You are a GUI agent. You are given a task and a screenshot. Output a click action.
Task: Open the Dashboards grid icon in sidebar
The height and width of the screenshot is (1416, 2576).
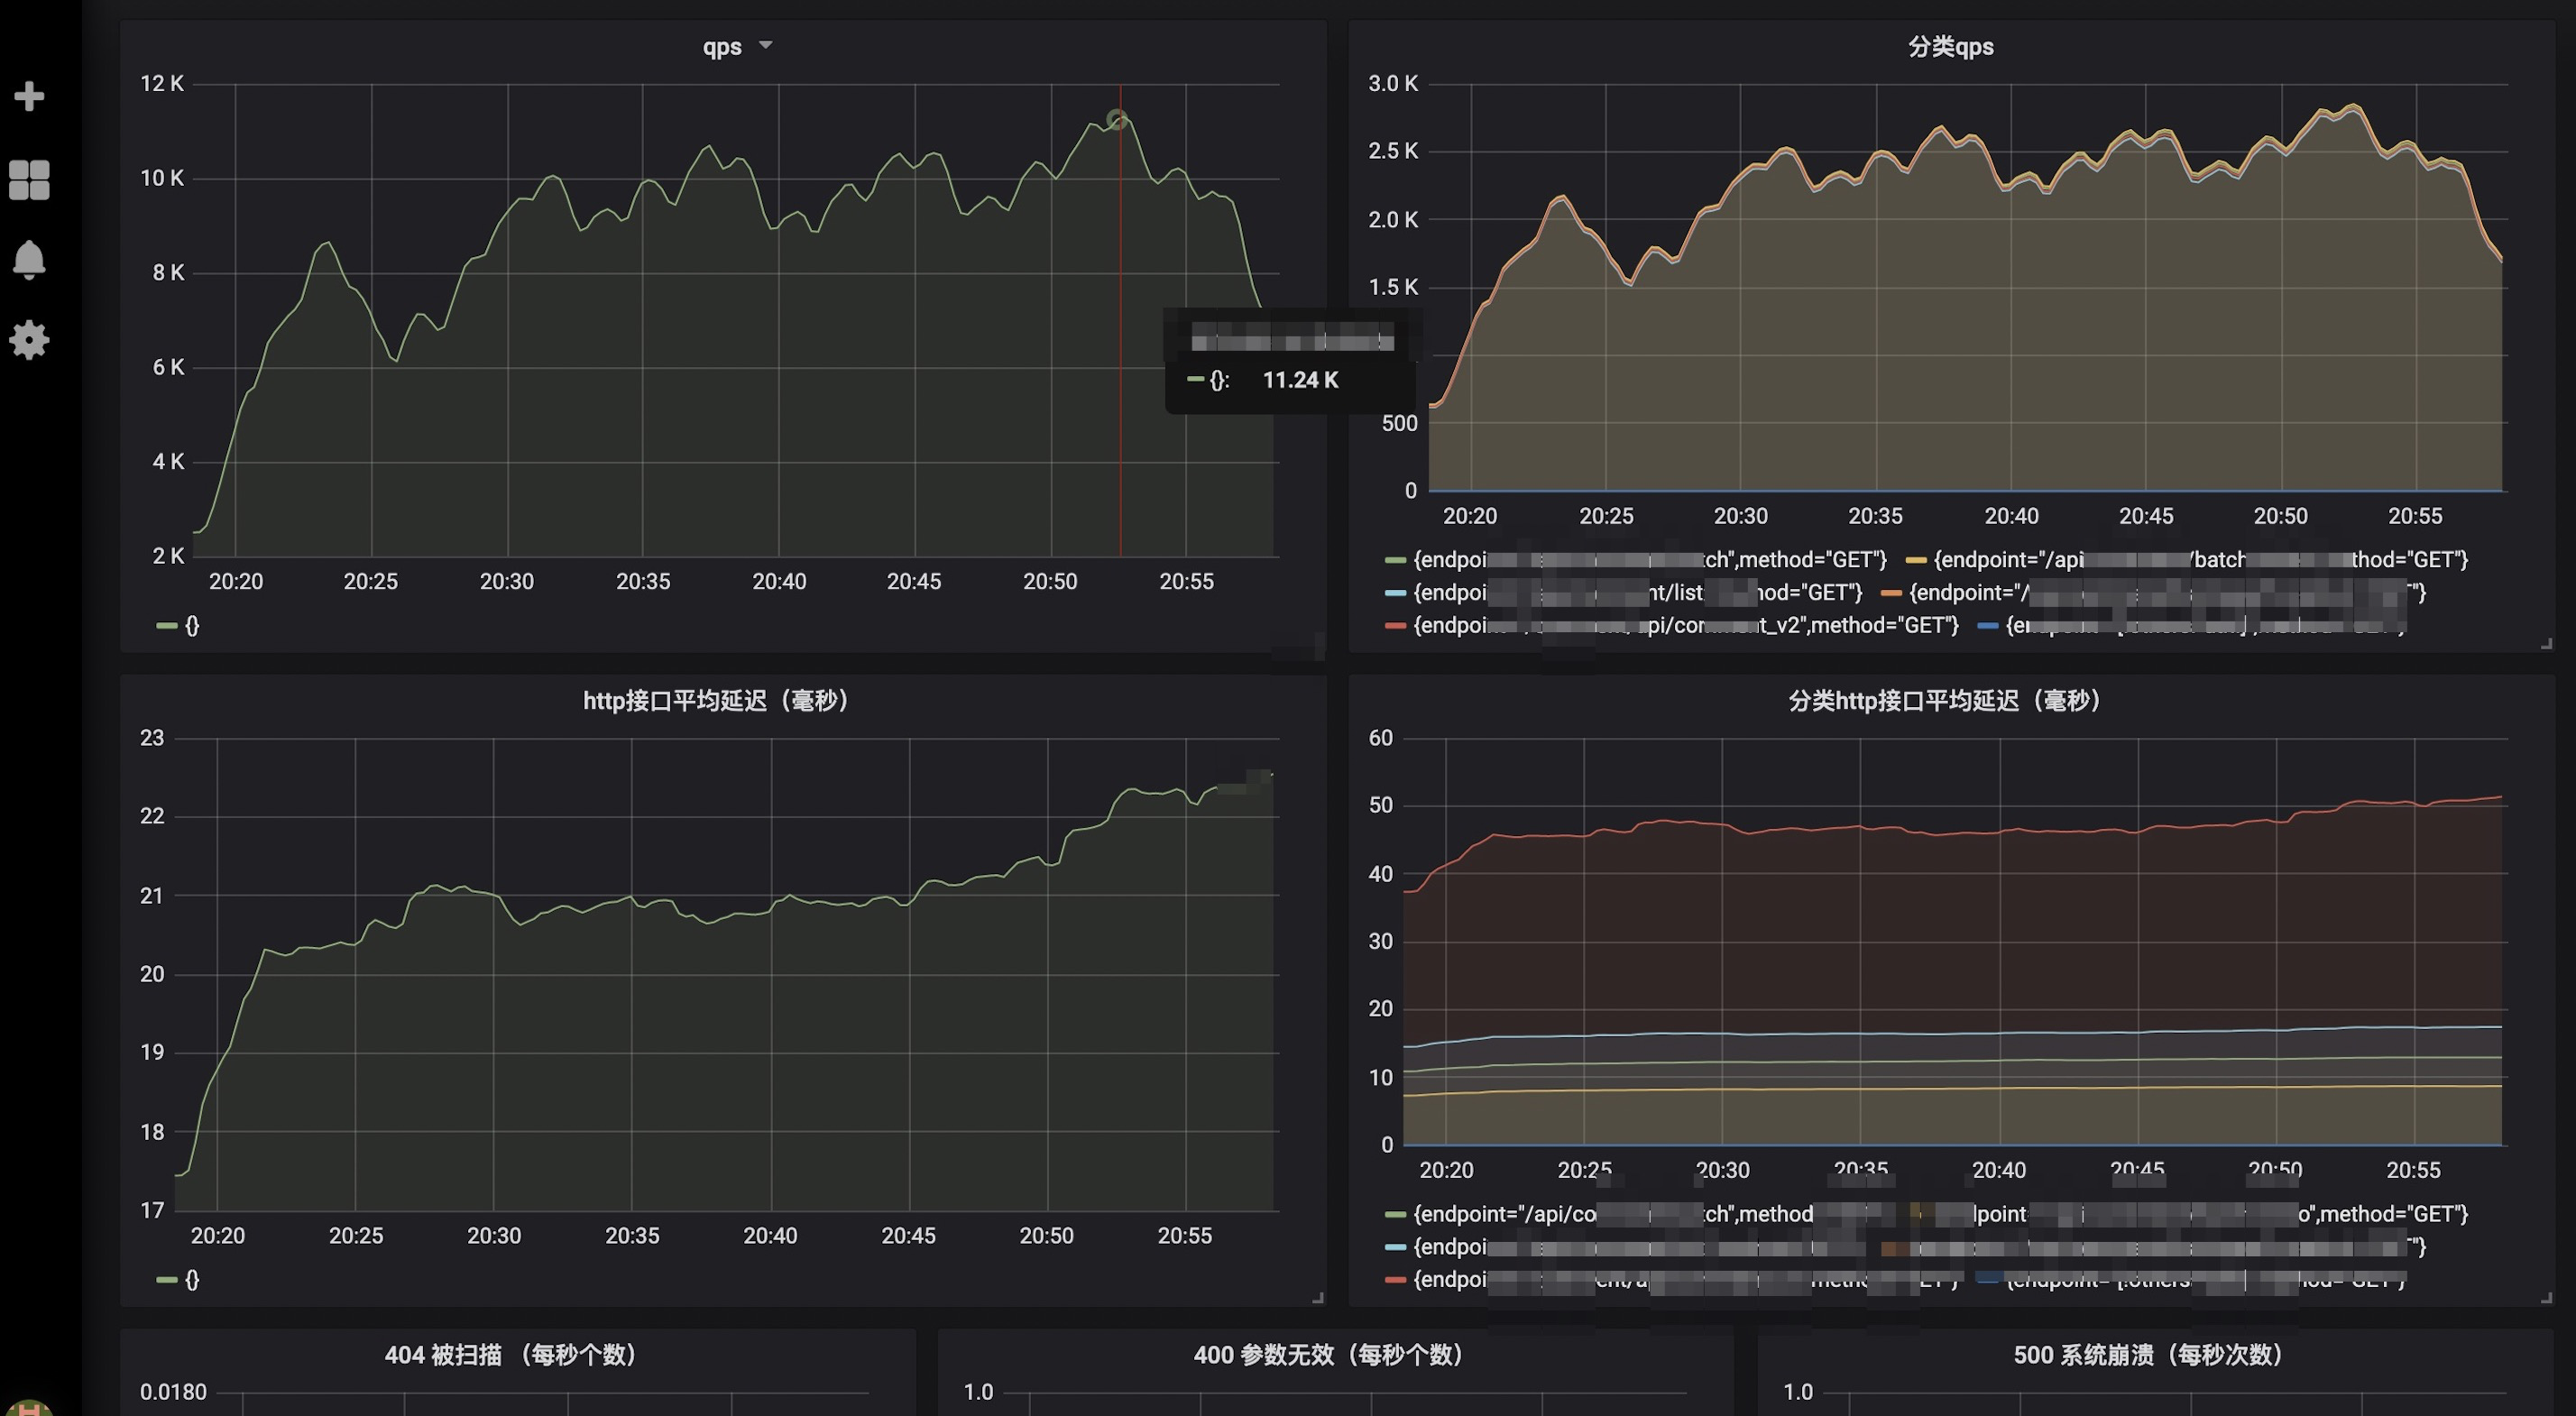point(29,180)
